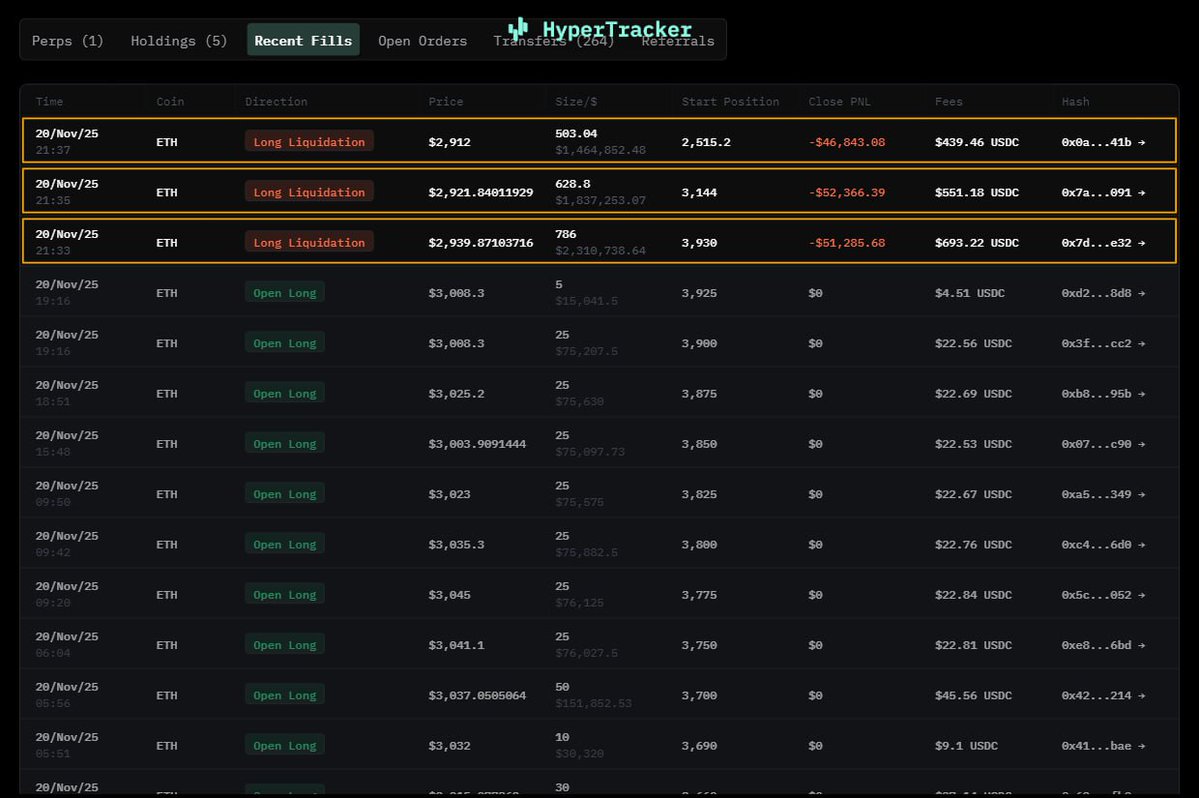Open hash link 0xa5...349
Screen dimensions: 1199x798
[1103, 494]
